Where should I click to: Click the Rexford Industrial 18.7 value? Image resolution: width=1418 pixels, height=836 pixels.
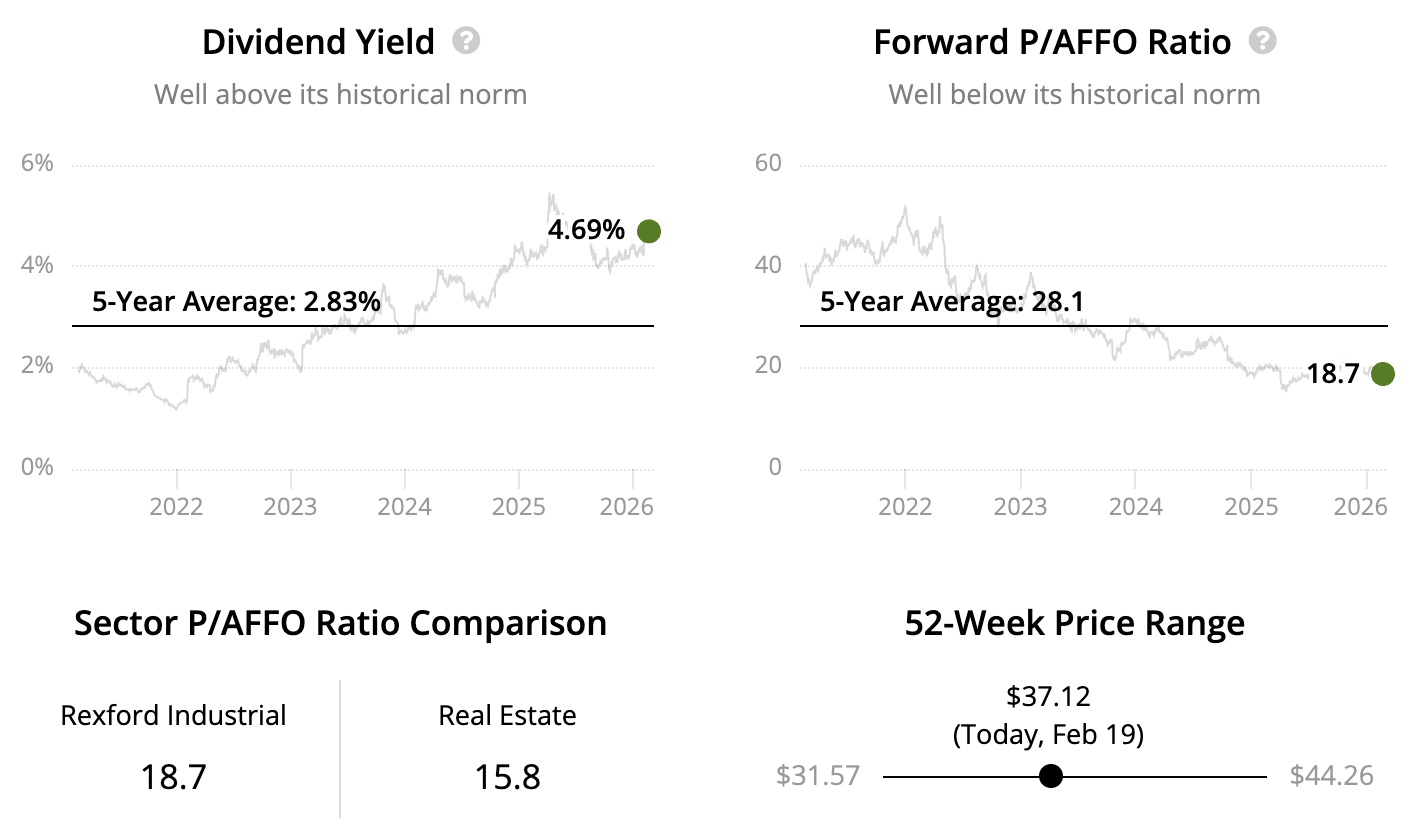point(174,776)
